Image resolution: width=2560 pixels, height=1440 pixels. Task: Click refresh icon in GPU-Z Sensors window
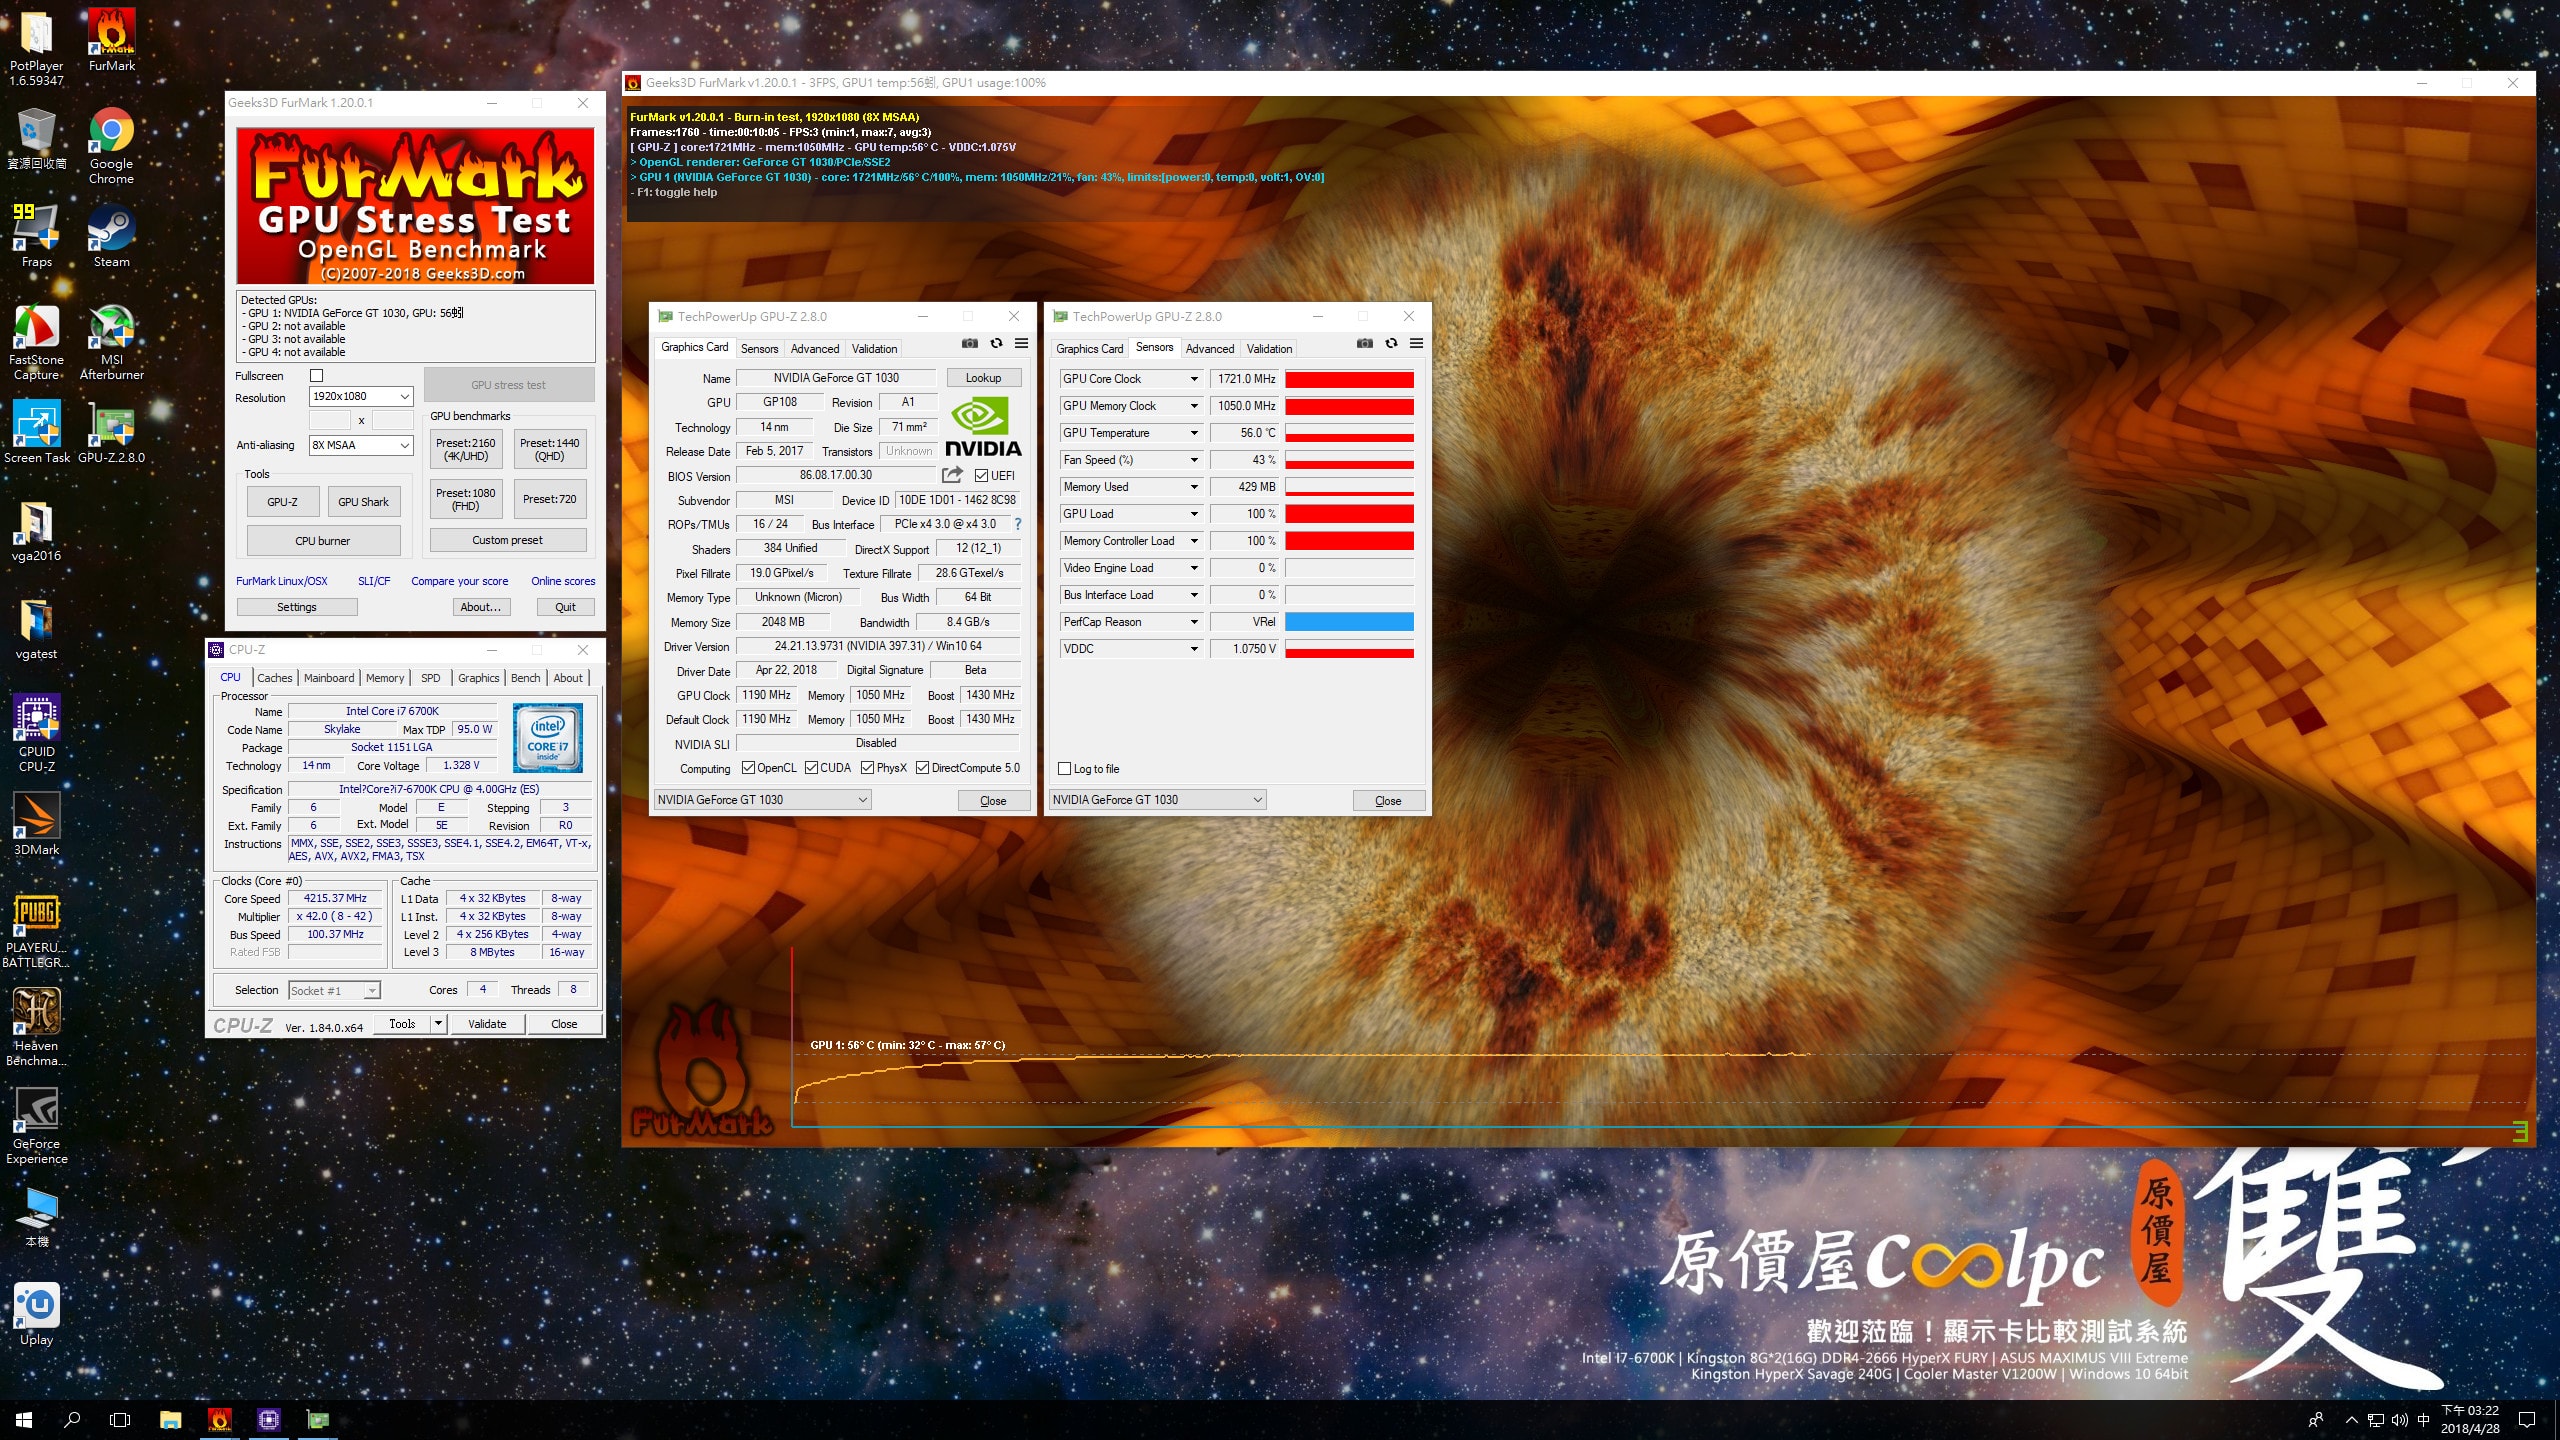point(1391,343)
